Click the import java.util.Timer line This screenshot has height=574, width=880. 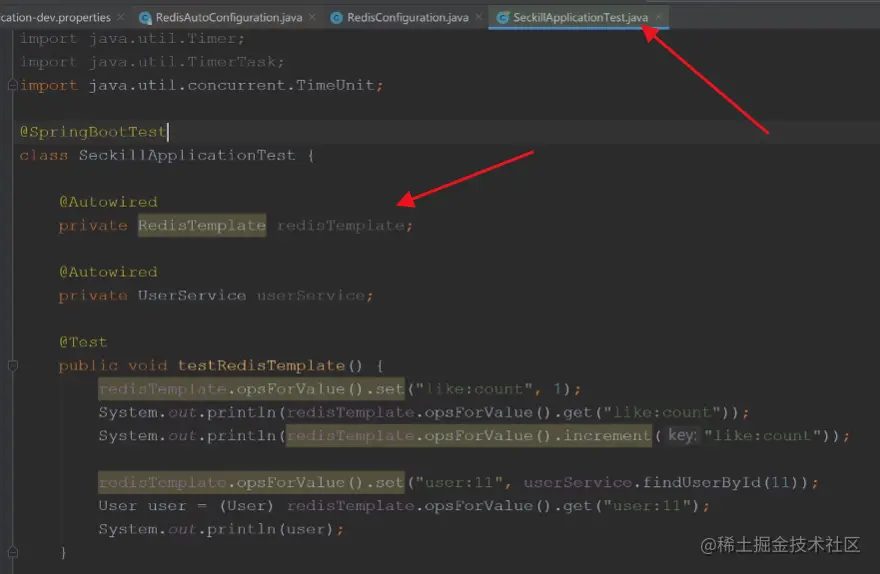pos(132,39)
